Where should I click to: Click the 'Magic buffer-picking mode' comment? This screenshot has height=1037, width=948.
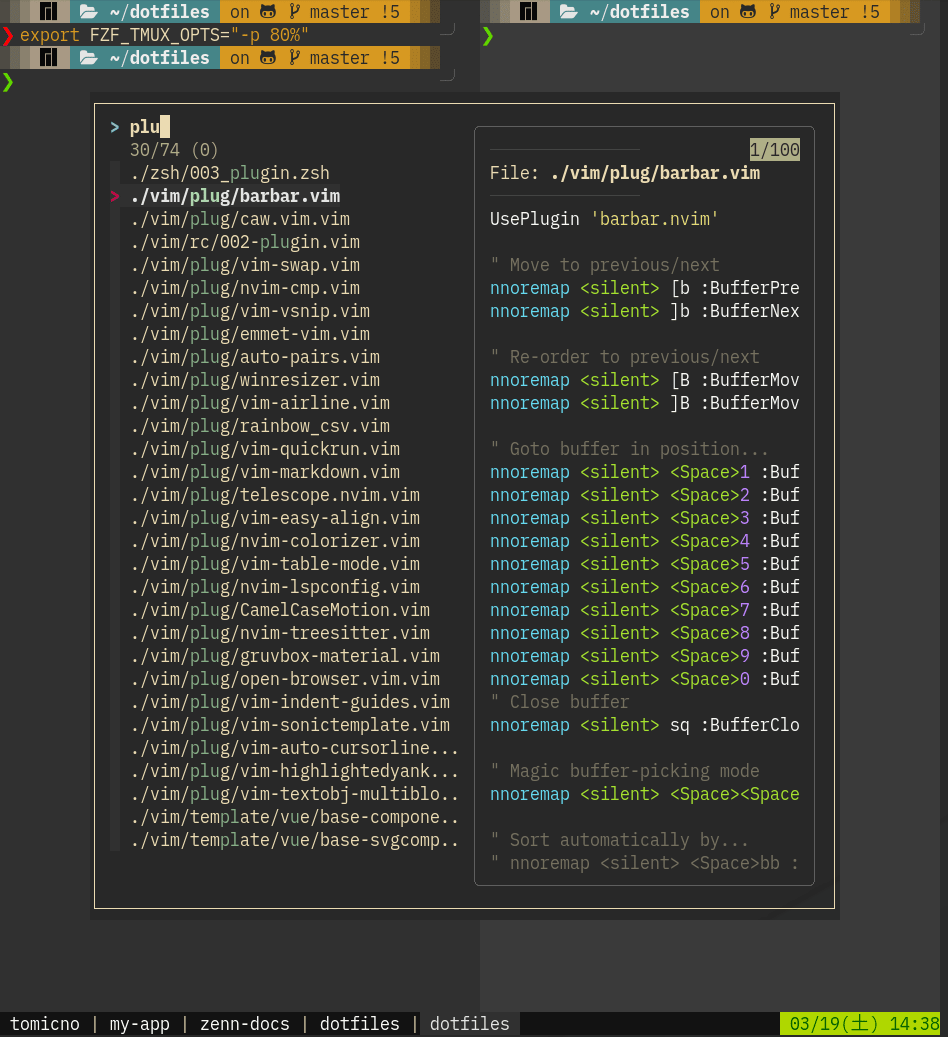pos(625,771)
